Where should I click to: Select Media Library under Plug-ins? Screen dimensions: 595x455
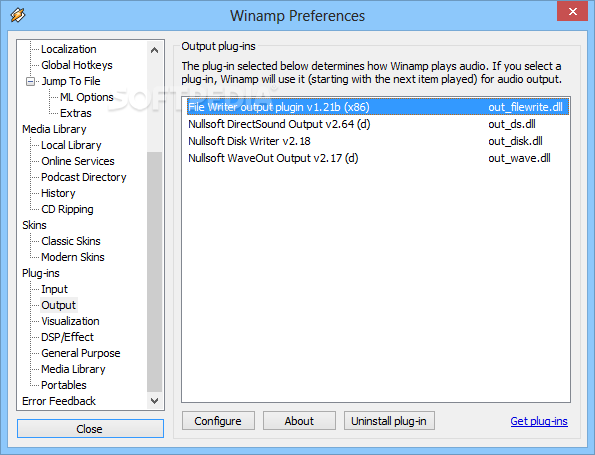coord(73,369)
